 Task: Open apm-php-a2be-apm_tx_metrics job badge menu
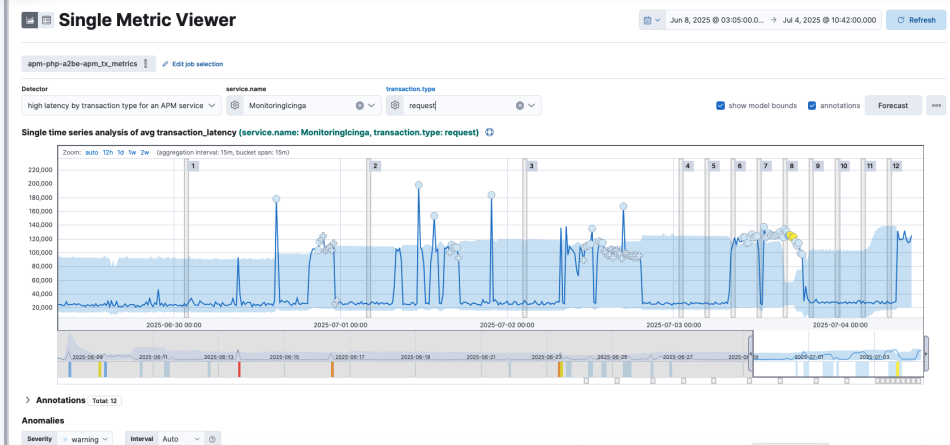tap(145, 64)
